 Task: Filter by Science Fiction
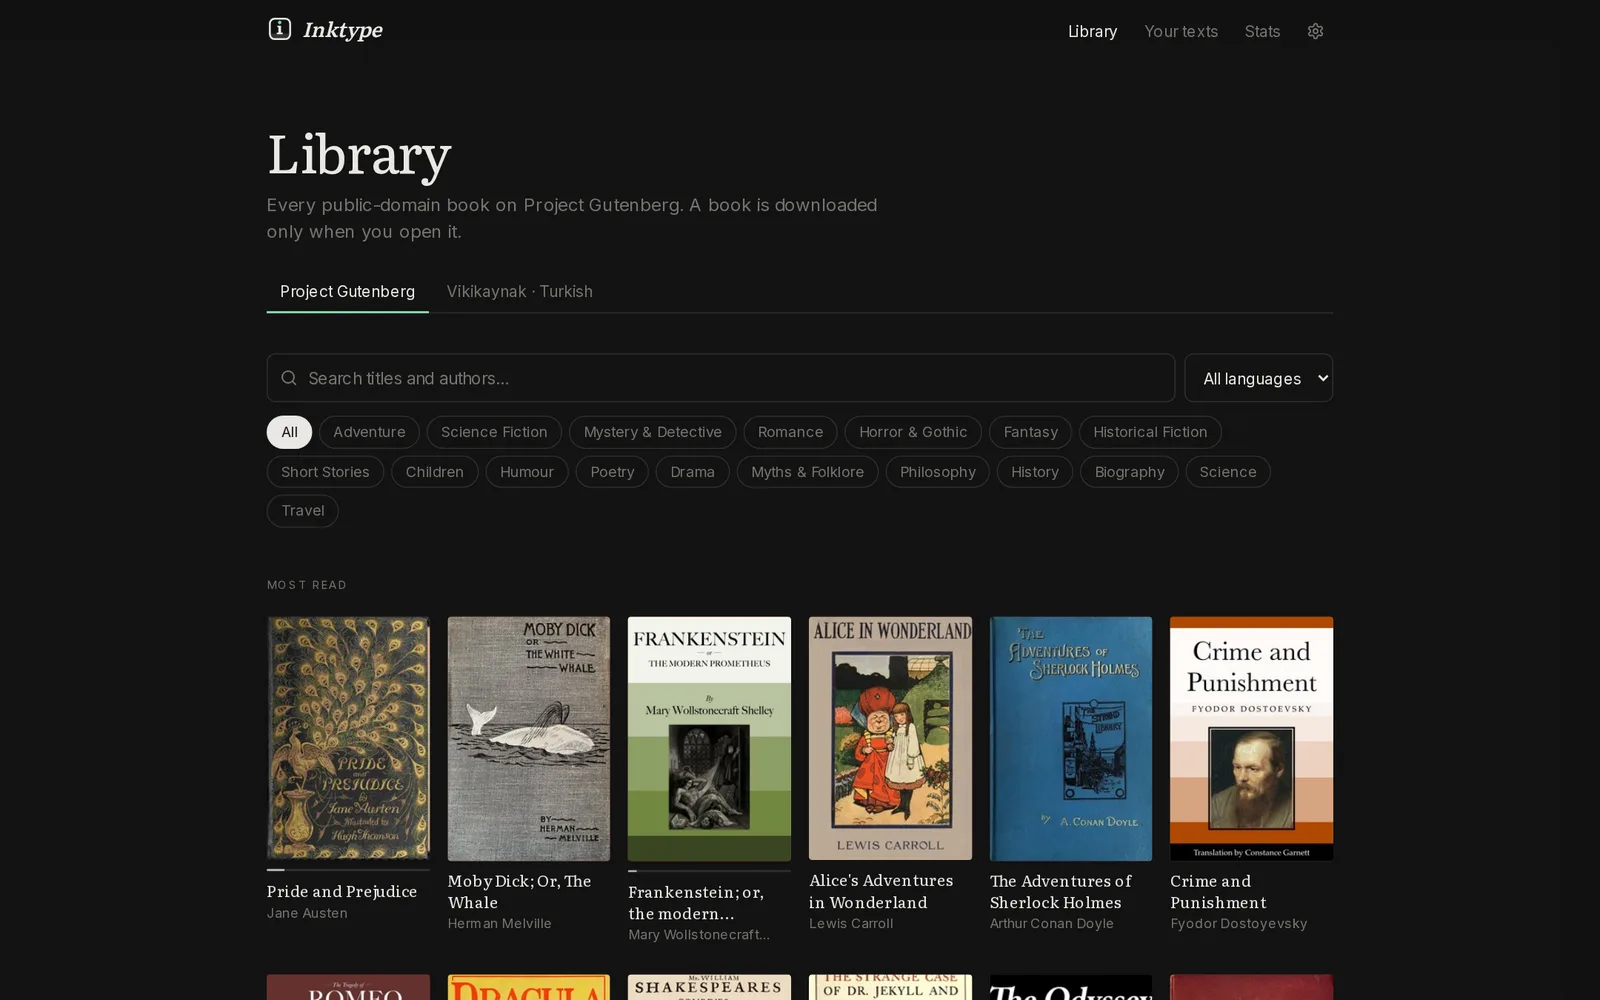coord(494,432)
